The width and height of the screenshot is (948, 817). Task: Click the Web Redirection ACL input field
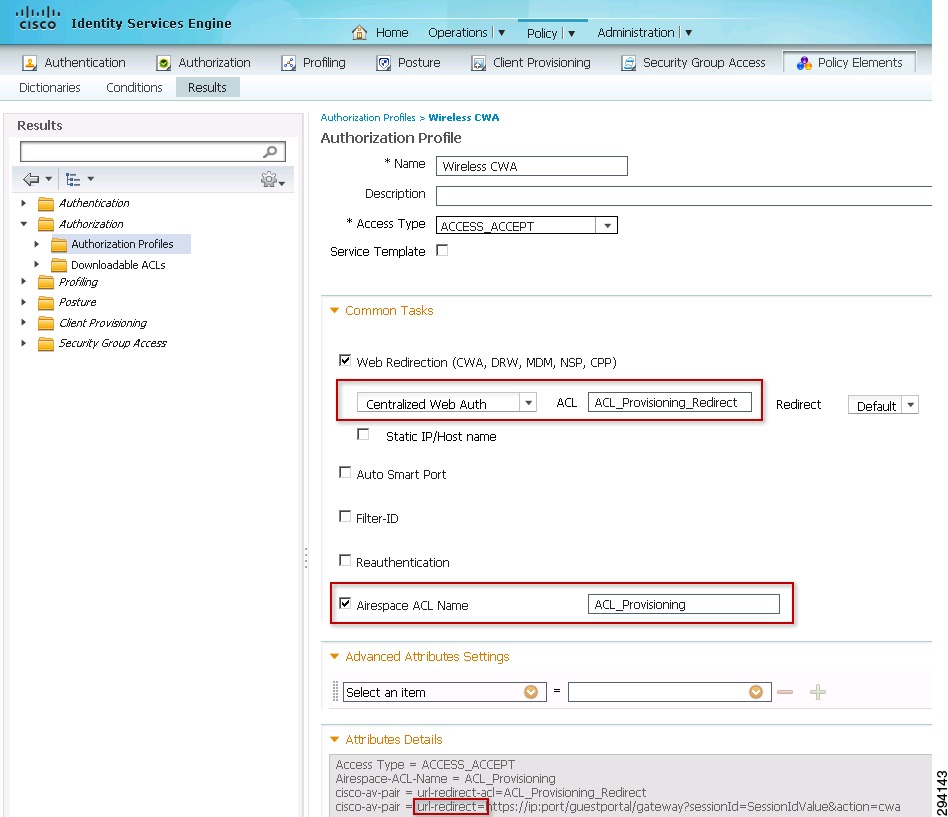click(x=669, y=402)
